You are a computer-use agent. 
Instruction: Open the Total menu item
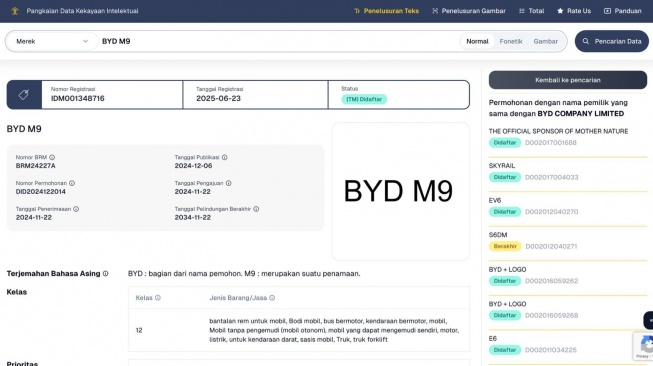[x=532, y=11]
